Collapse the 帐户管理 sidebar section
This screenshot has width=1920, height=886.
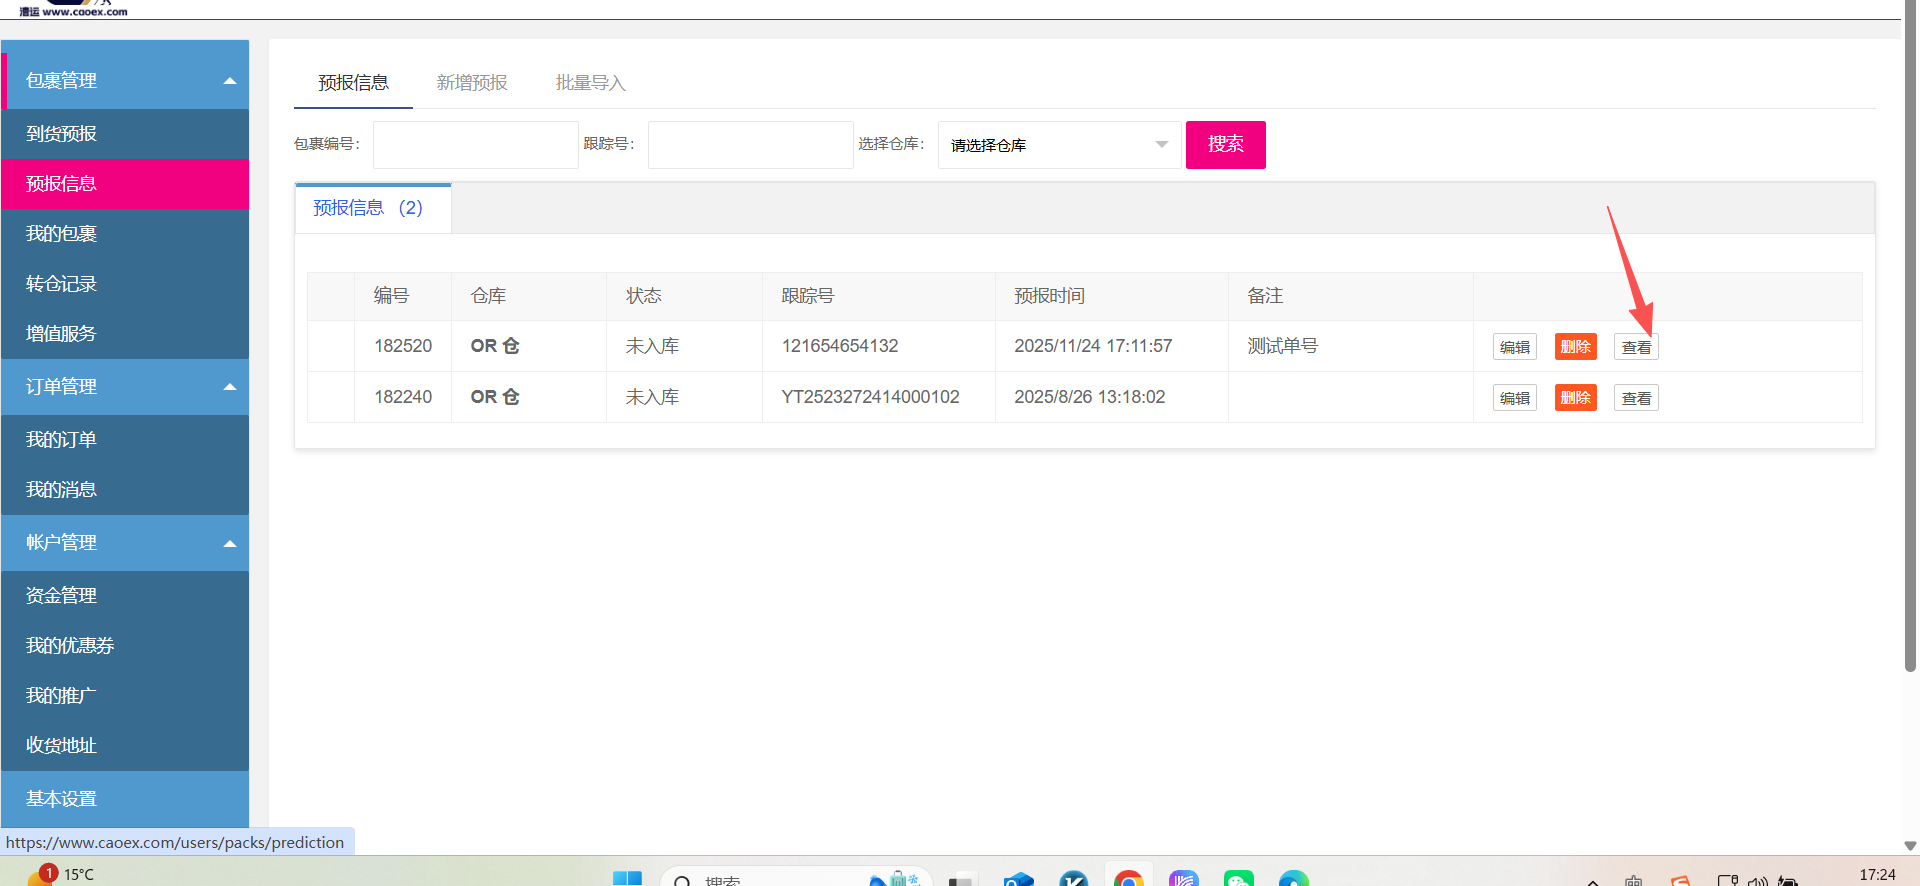click(229, 543)
